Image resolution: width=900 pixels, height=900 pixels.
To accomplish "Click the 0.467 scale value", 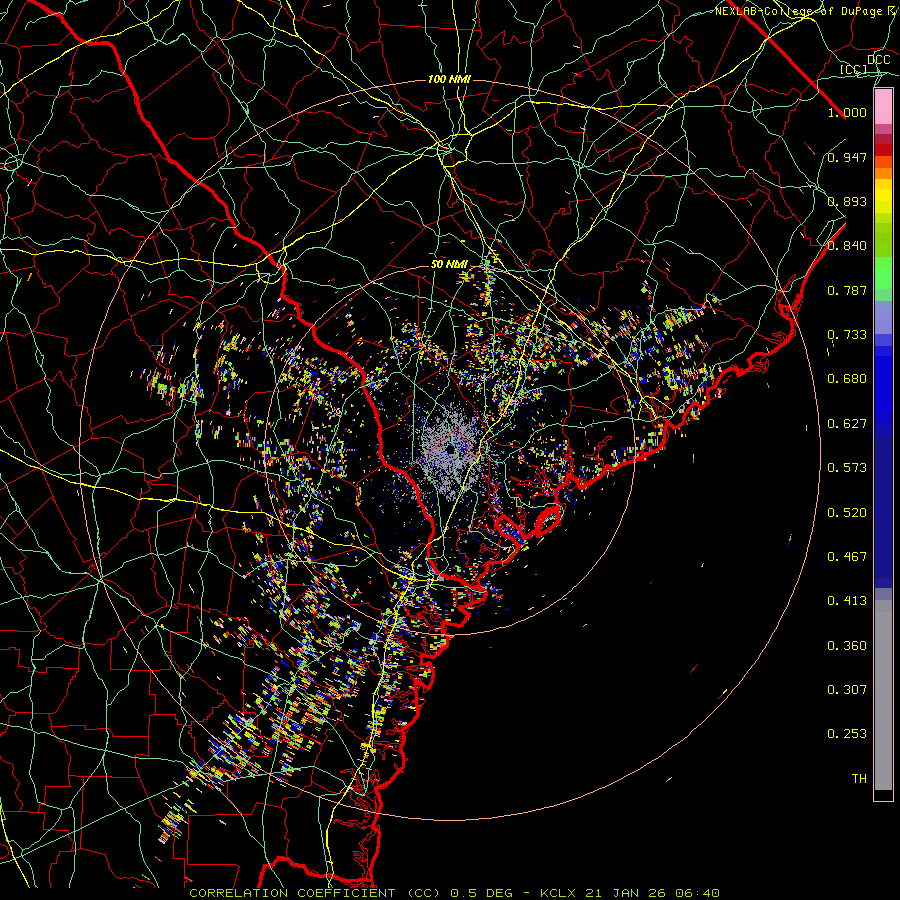I will coord(847,557).
